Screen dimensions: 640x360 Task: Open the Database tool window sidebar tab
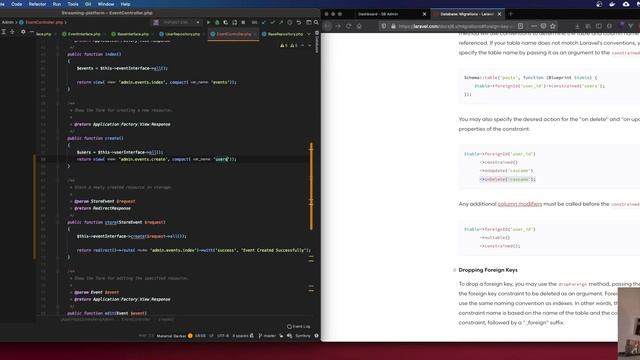(317, 41)
